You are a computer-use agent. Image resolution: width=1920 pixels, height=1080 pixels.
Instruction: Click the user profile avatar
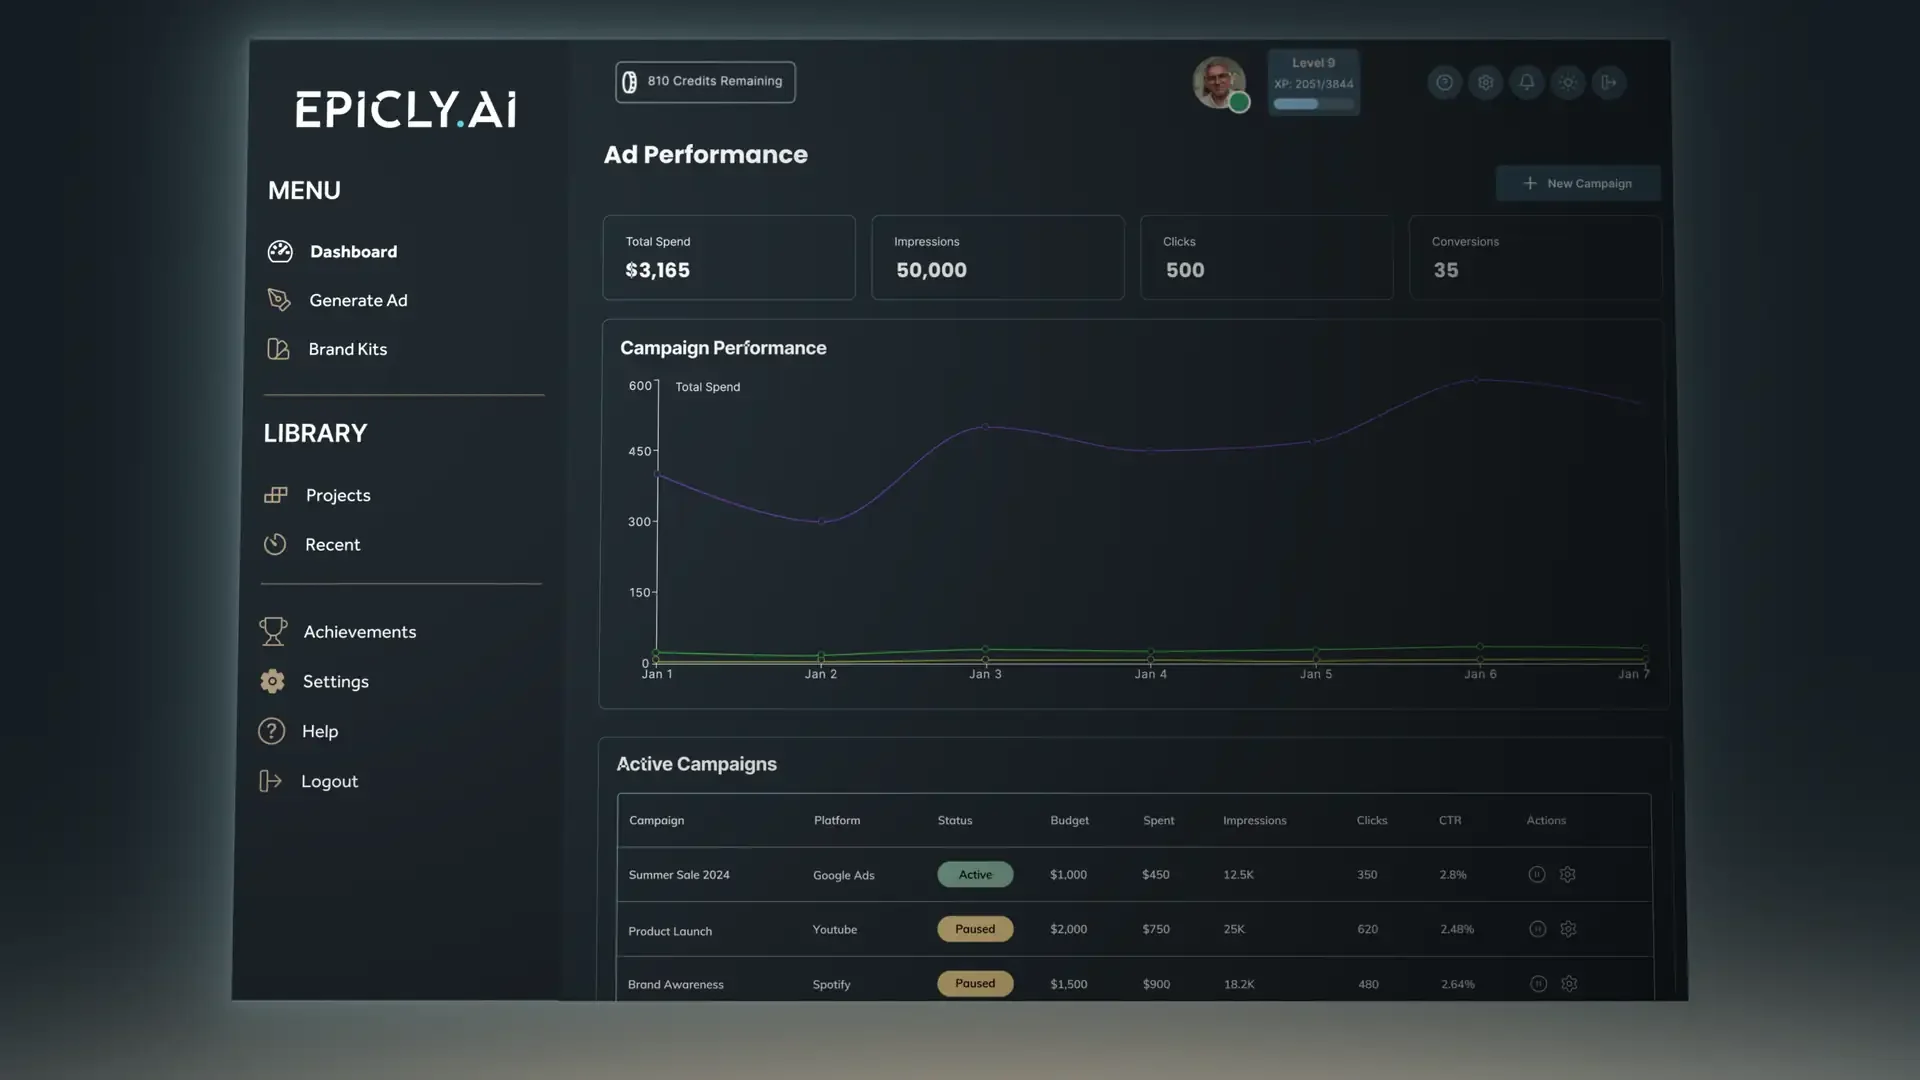pyautogui.click(x=1220, y=83)
